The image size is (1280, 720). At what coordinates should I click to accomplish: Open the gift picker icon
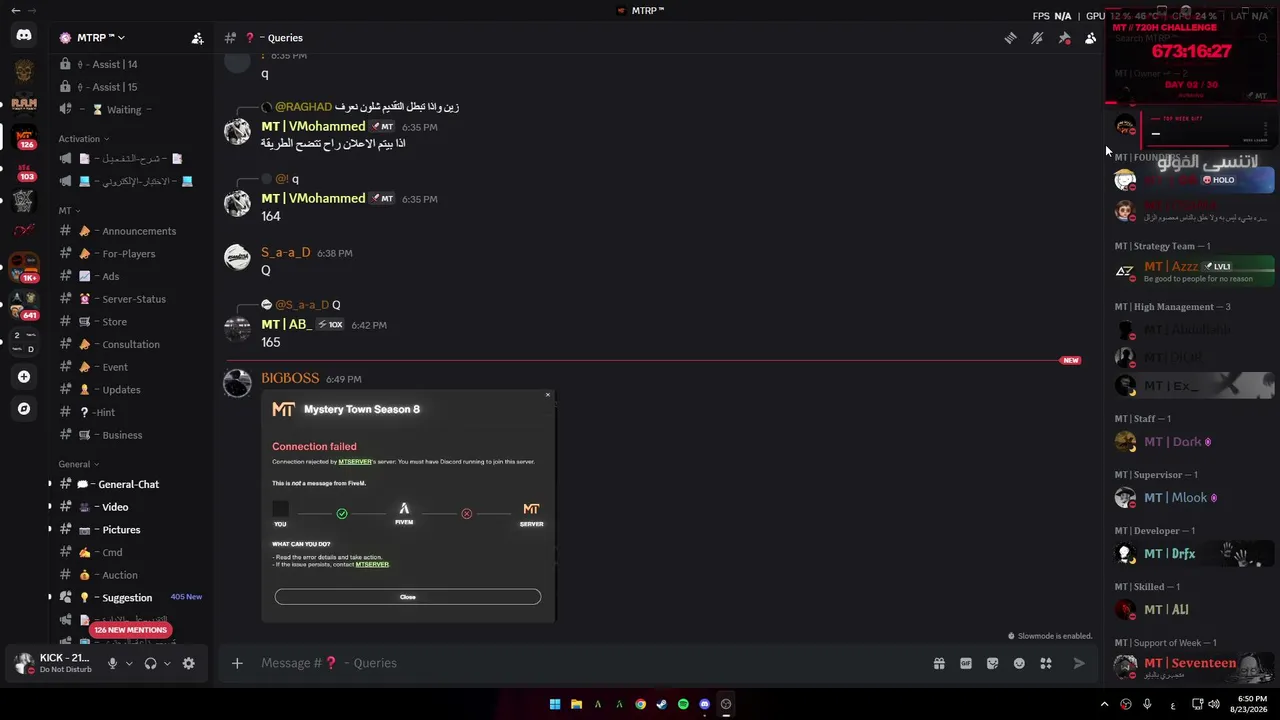click(x=939, y=663)
